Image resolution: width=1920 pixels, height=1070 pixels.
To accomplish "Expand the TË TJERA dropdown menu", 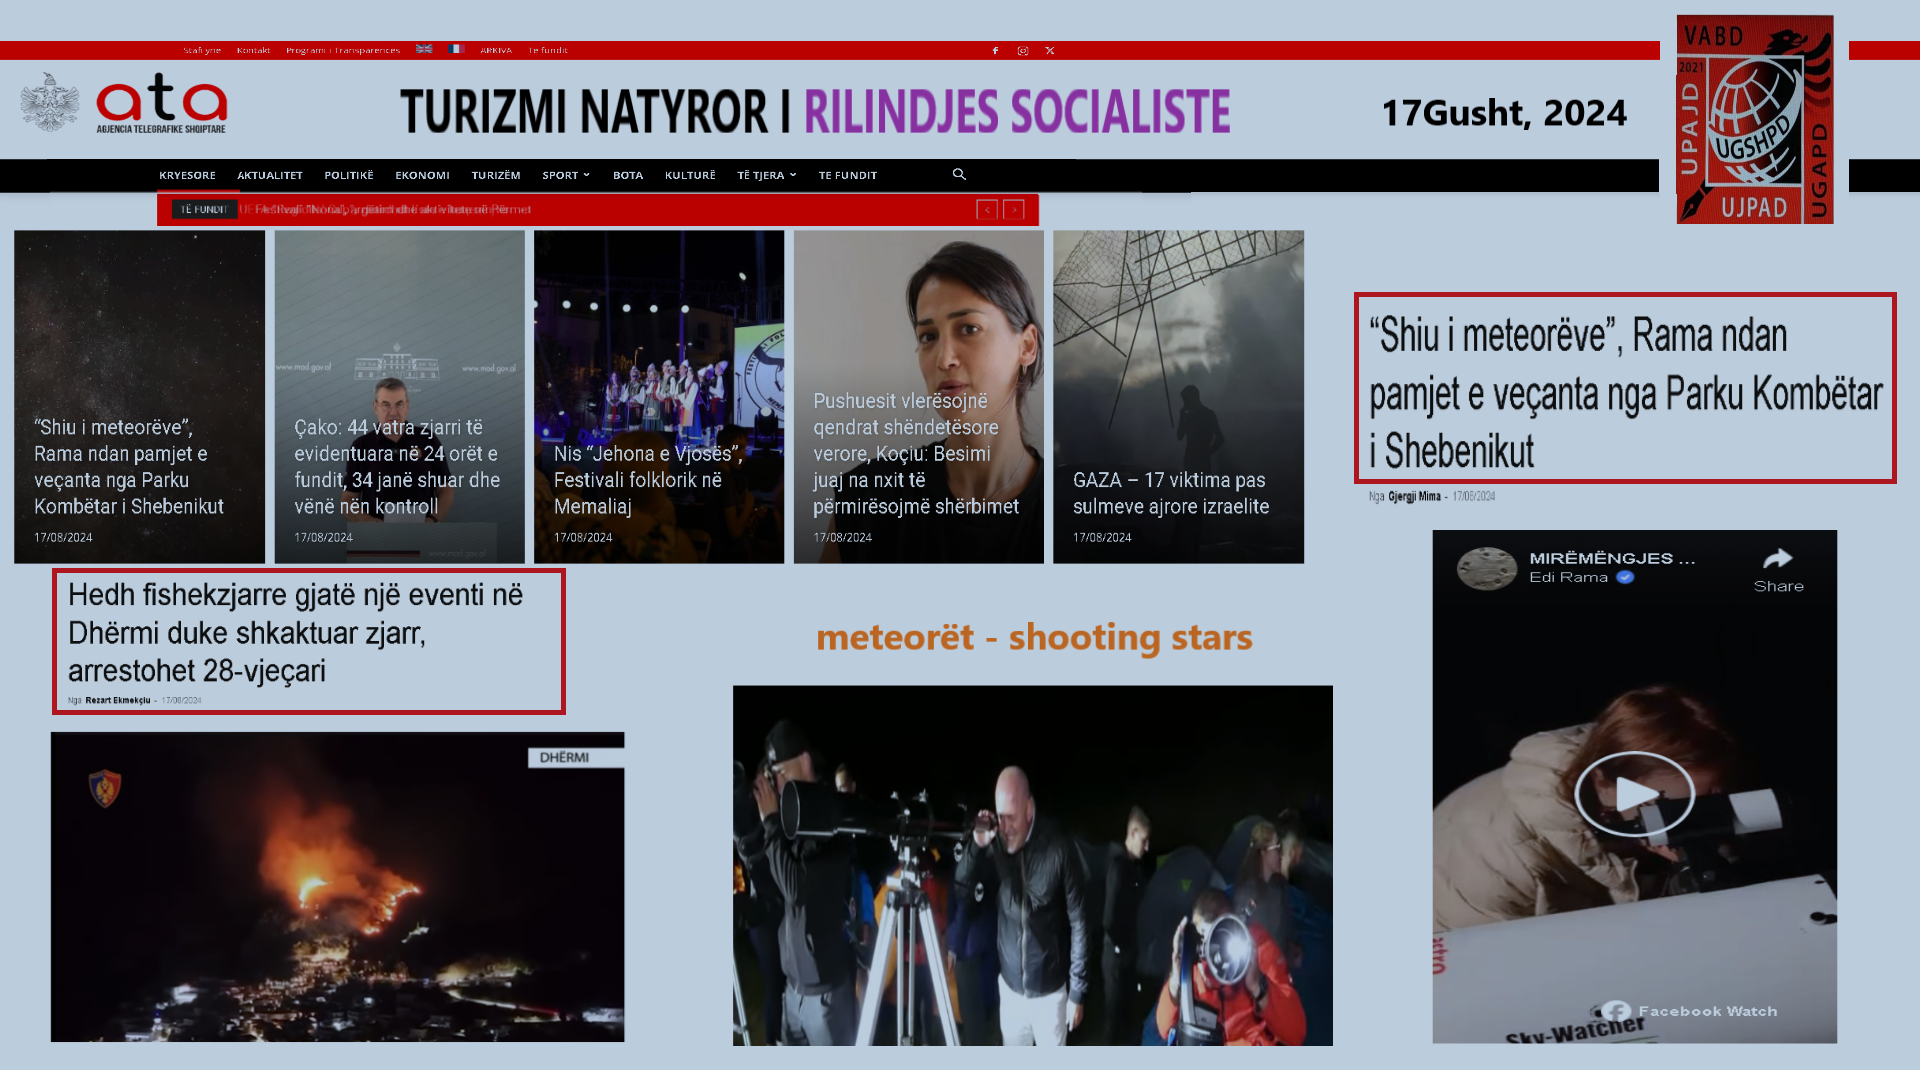I will pos(766,176).
